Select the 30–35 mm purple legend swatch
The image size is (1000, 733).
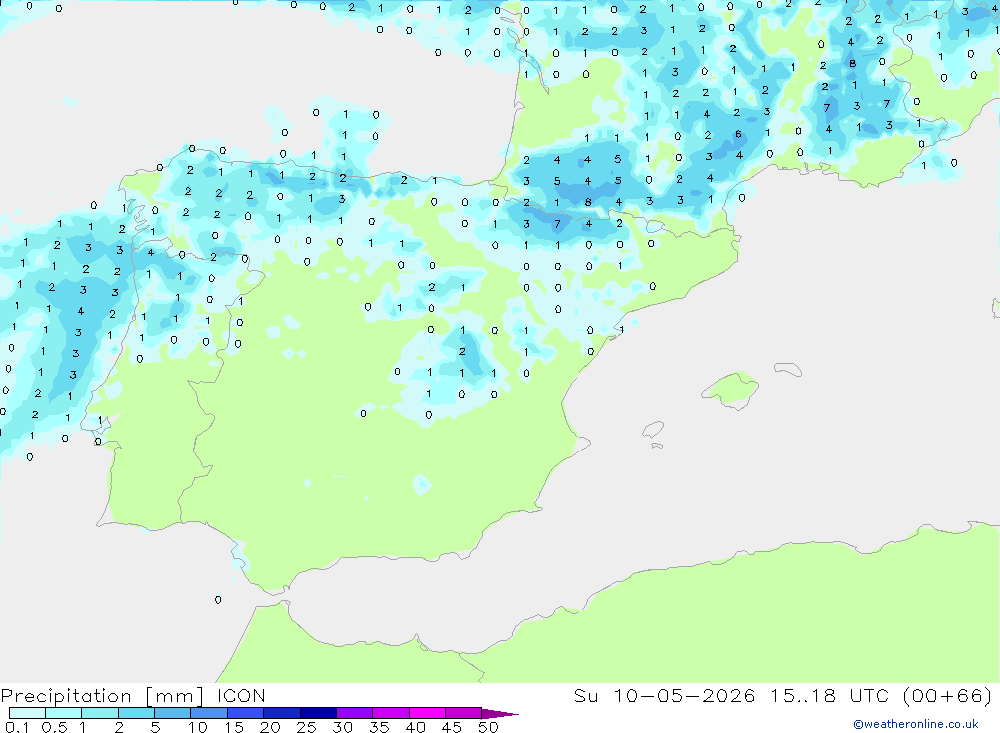click(354, 713)
